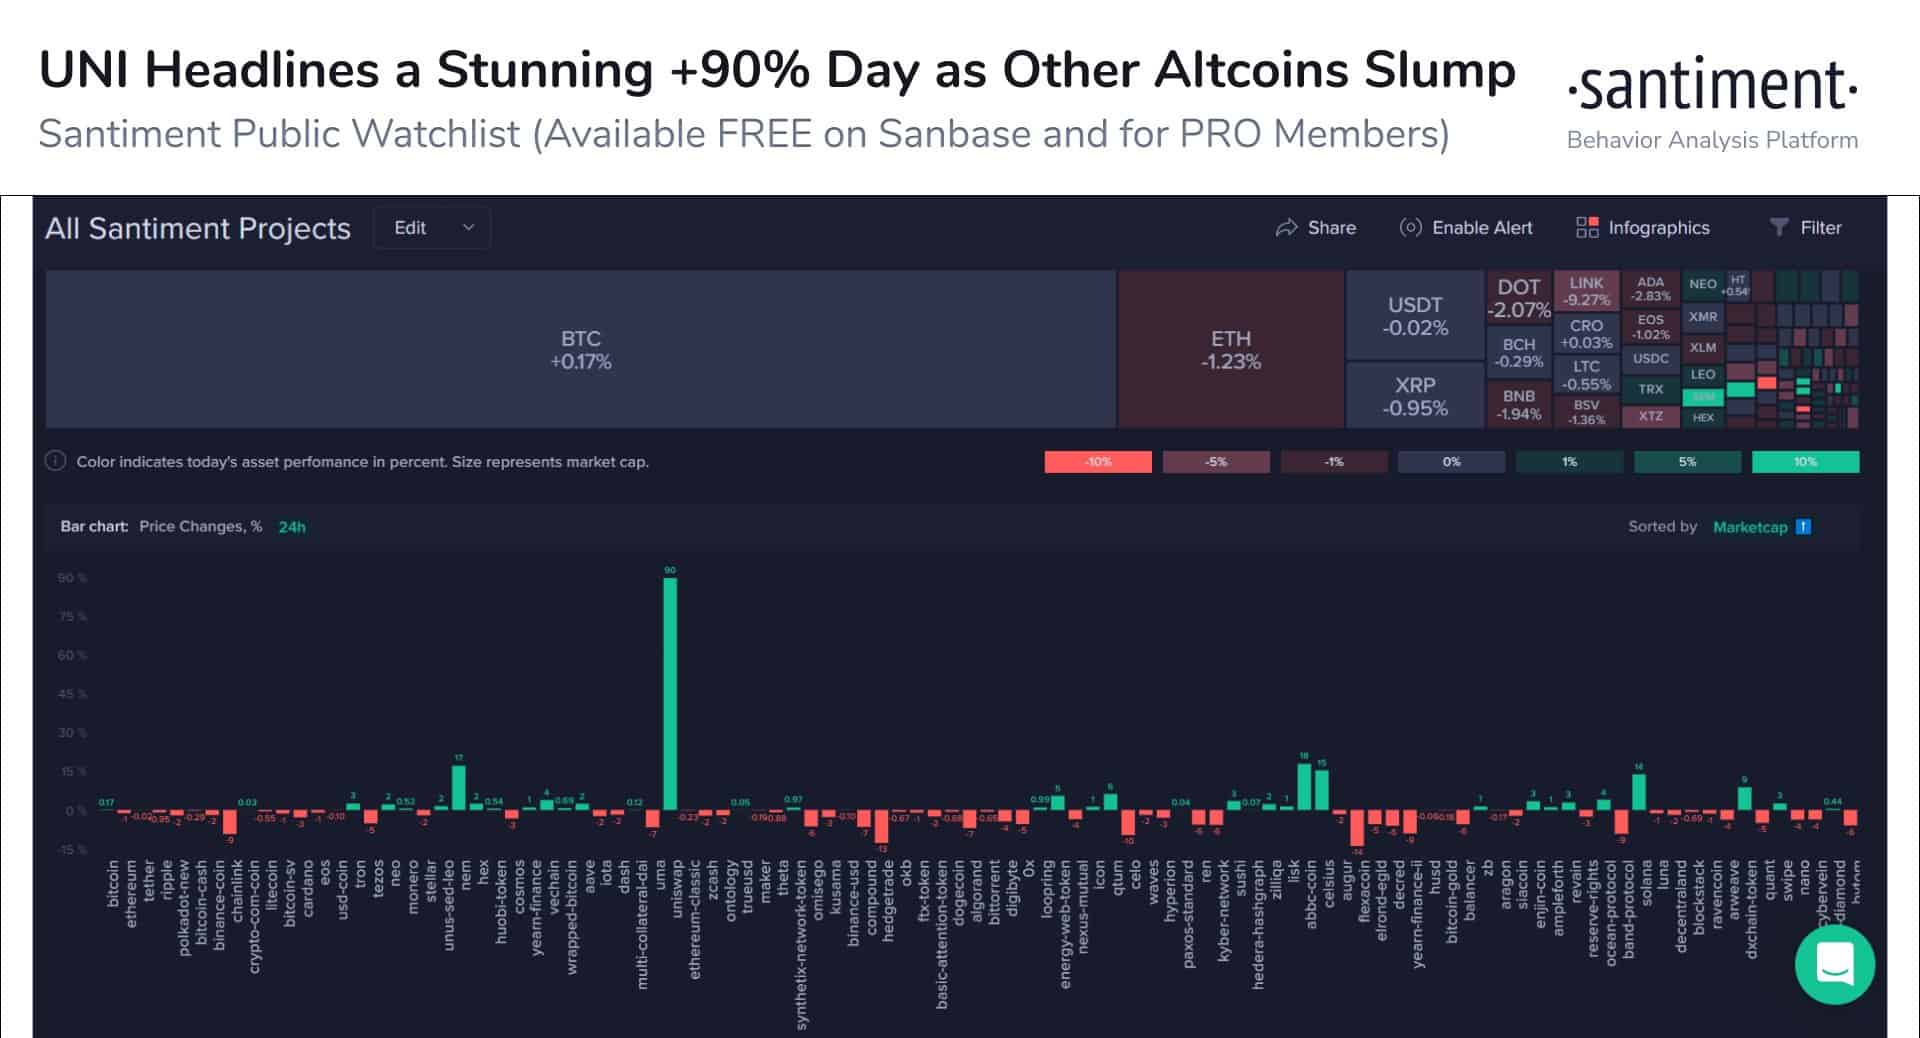Screen dimensions: 1920x1038
Task: Click the sort direction arrow beside Marketcap
Action: click(1802, 526)
